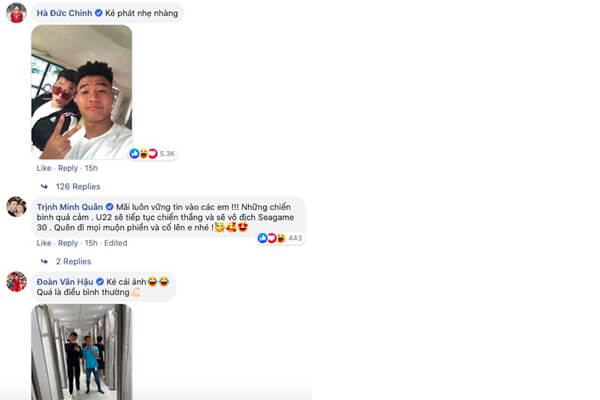
Task: Click verified badge next to Đoàn Văn Hậu
Action: (100, 282)
